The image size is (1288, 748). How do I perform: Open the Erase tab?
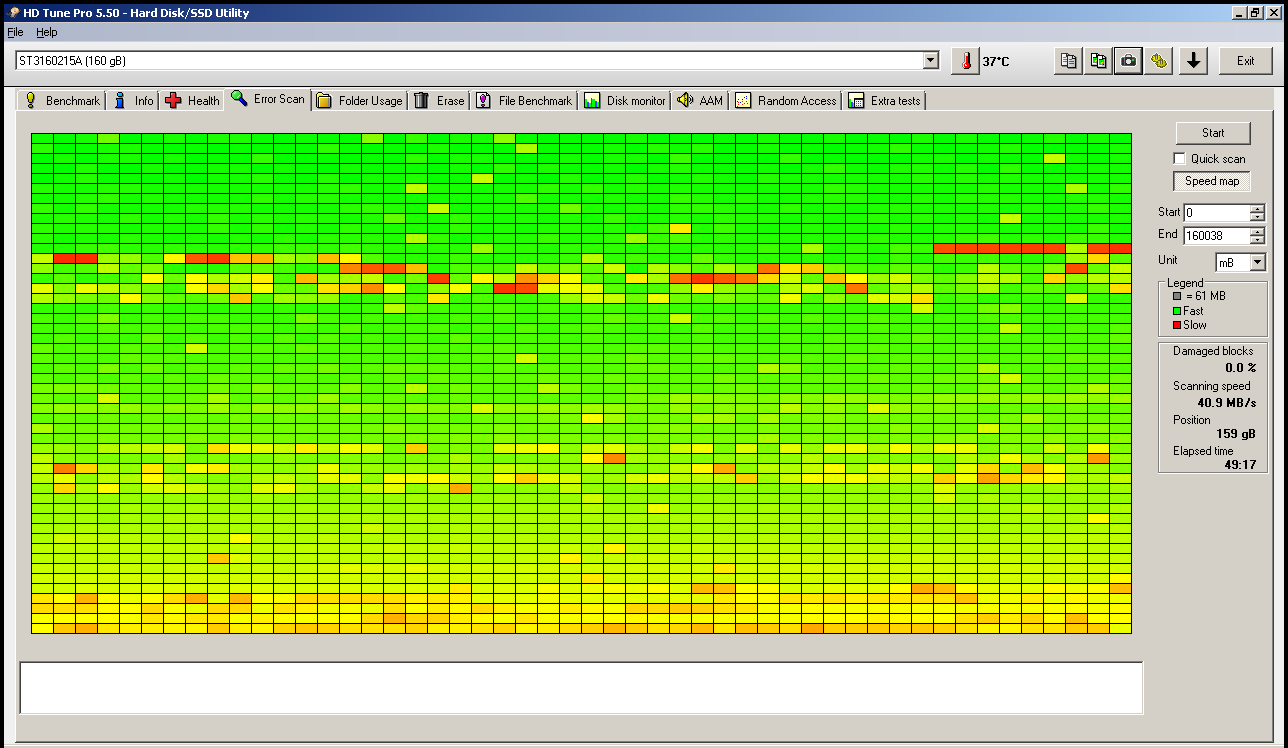point(439,101)
